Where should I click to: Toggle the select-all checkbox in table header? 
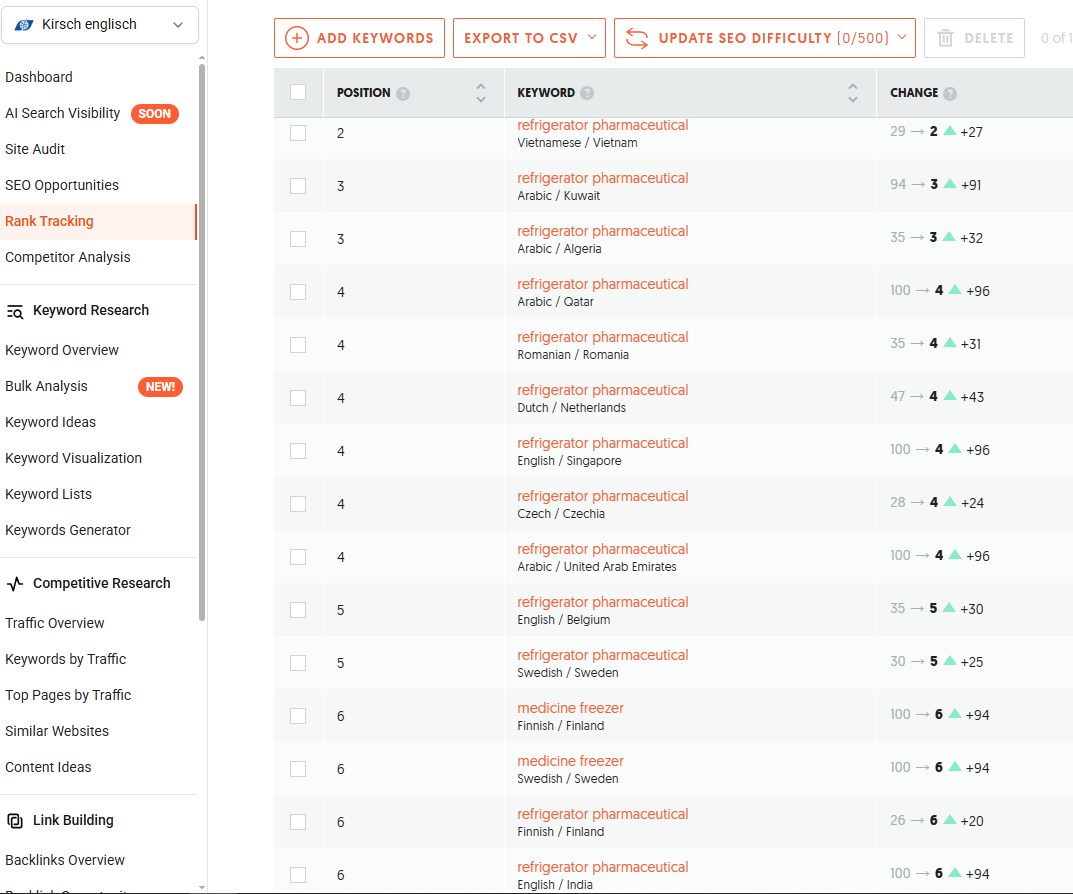click(x=298, y=92)
